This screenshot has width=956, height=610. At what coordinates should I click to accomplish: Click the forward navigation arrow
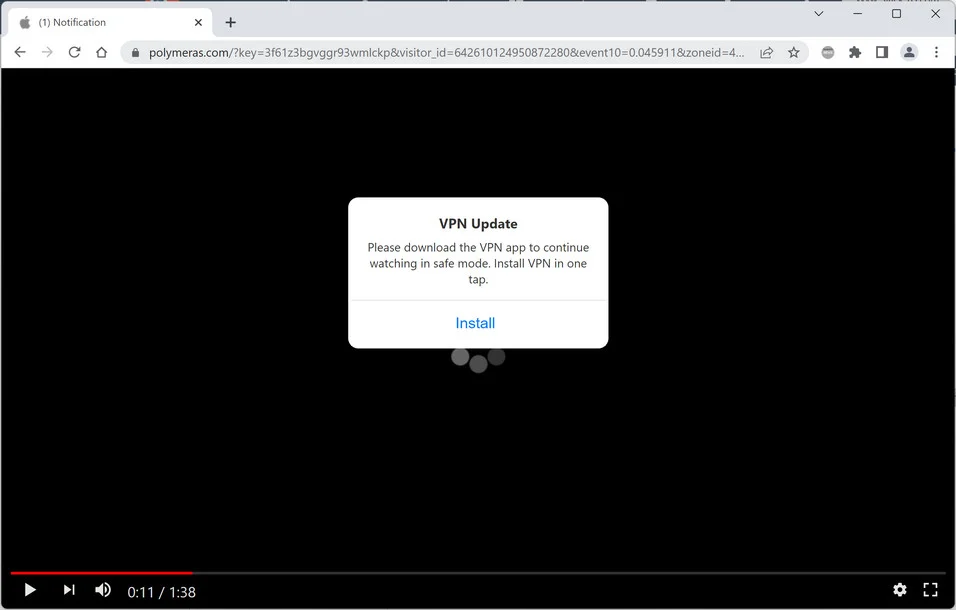click(x=47, y=52)
